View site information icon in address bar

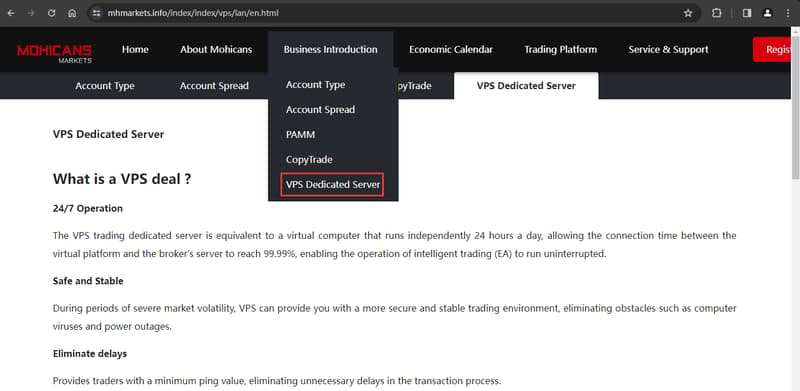96,13
